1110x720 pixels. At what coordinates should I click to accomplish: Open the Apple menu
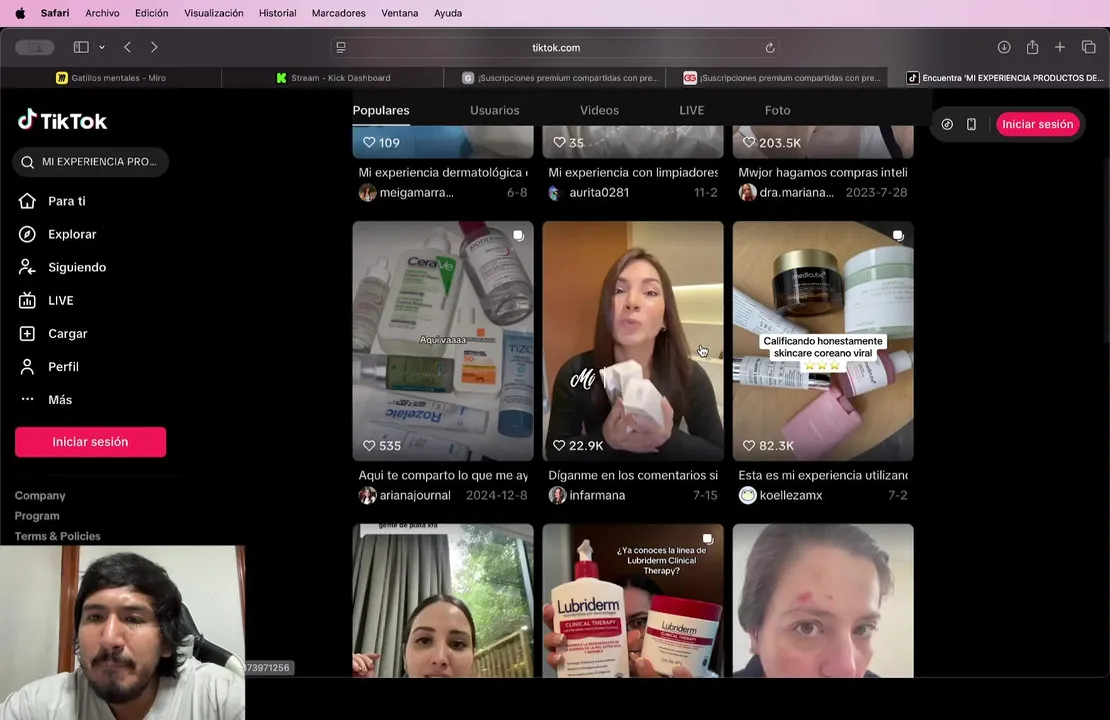tap(20, 13)
